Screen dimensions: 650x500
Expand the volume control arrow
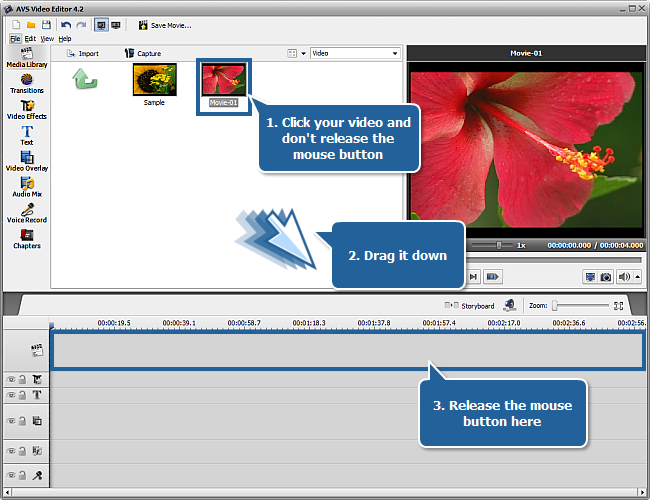pos(638,277)
